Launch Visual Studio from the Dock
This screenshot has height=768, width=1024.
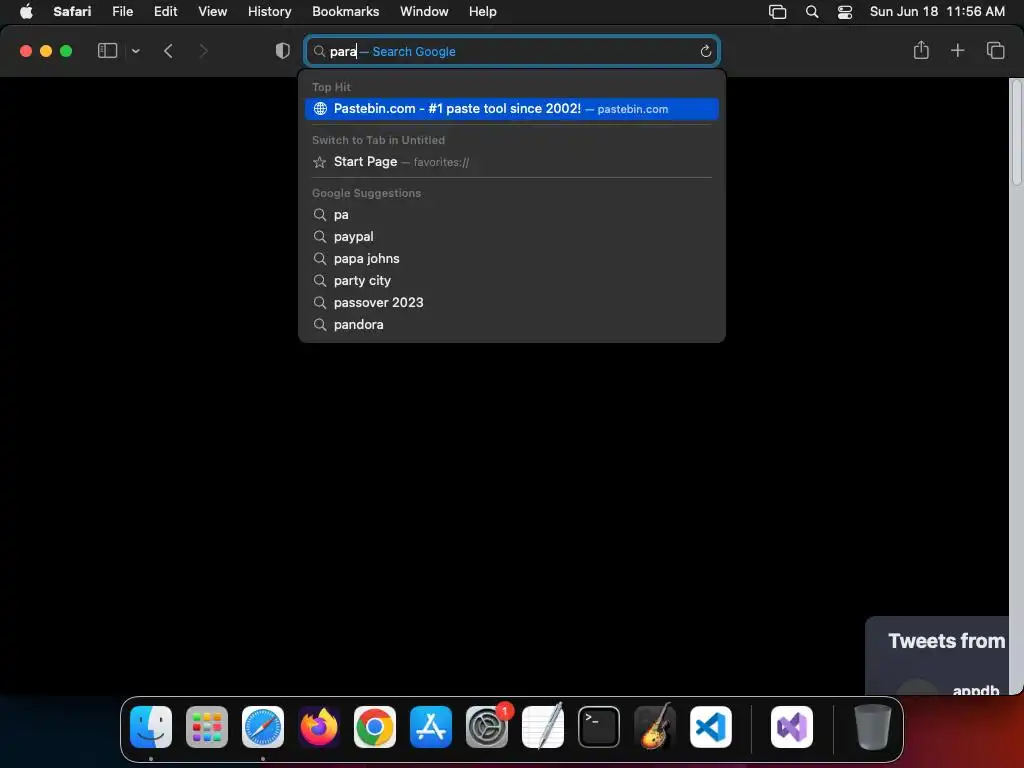tap(792, 727)
